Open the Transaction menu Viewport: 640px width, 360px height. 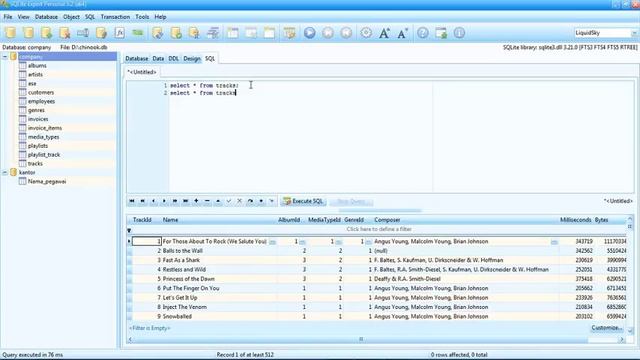point(115,17)
